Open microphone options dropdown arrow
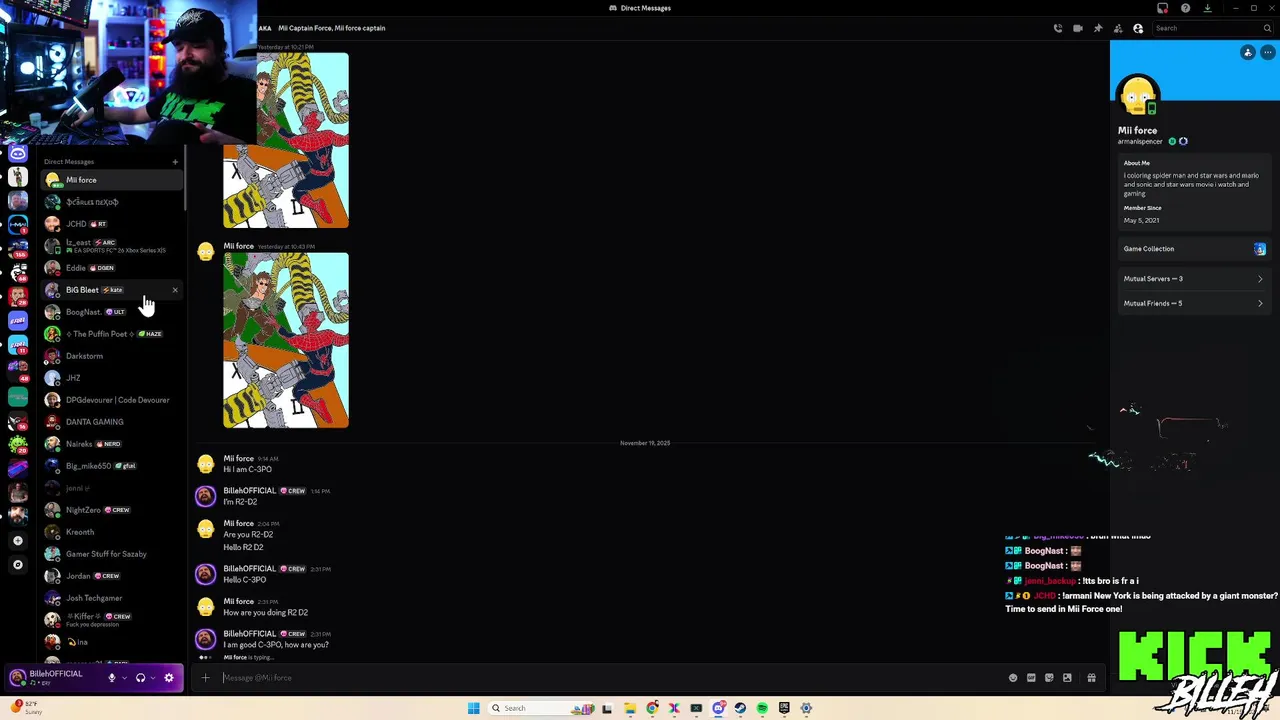 click(x=124, y=678)
